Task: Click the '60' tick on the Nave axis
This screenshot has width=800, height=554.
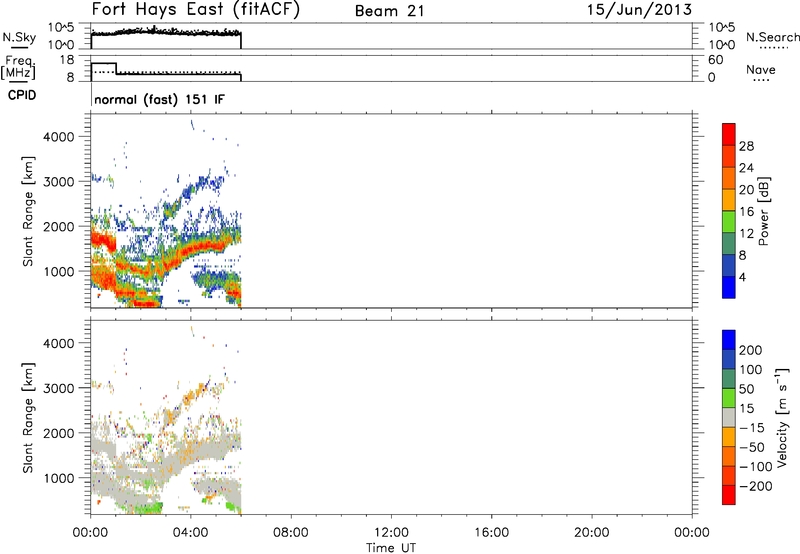Action: (x=715, y=60)
